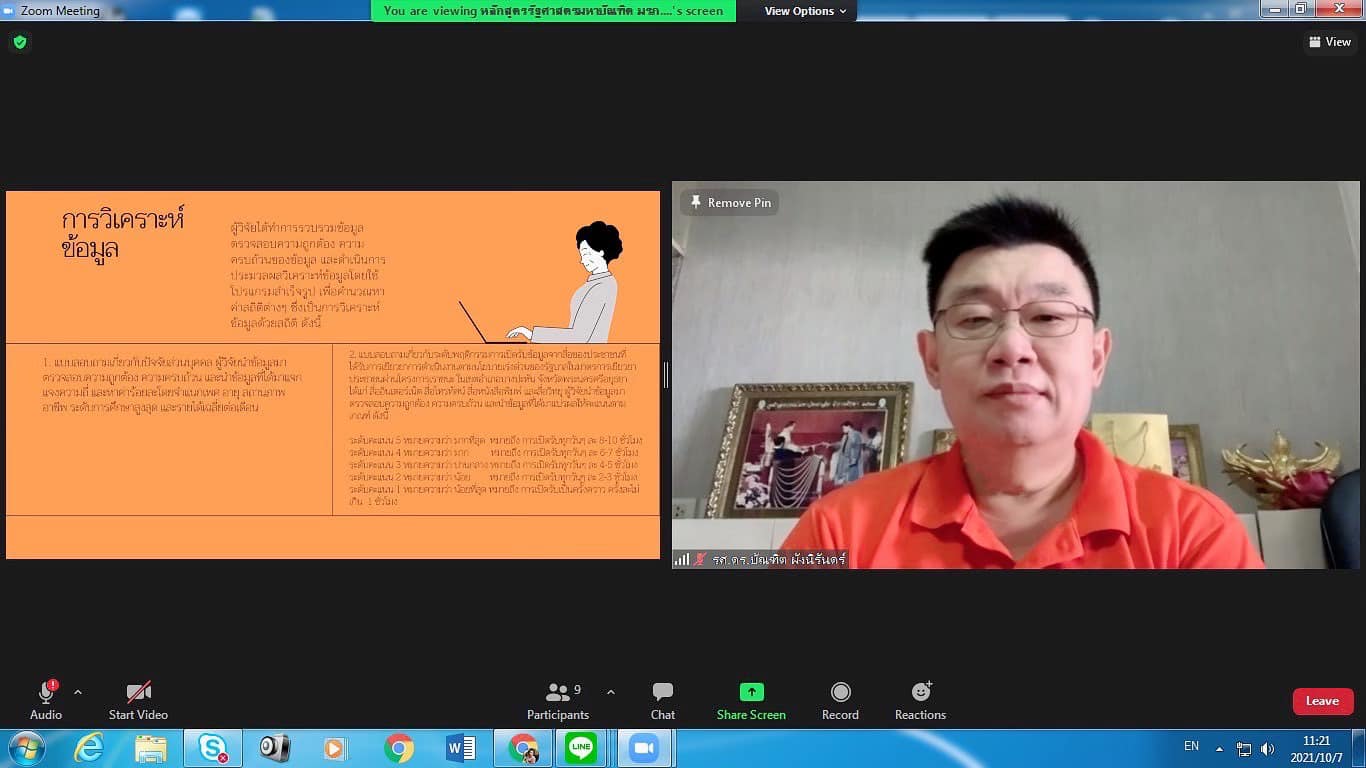Open the View layout menu

pos(1329,42)
